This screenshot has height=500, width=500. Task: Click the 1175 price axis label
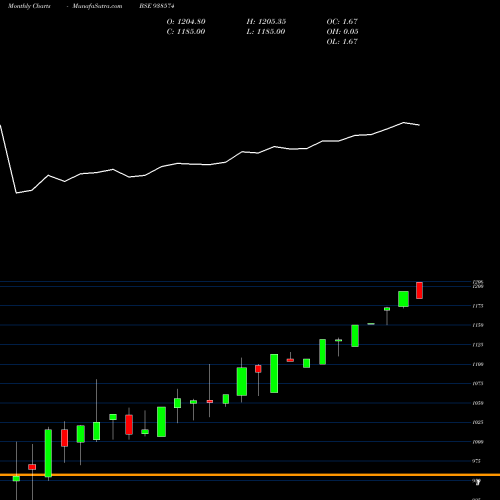[478, 306]
